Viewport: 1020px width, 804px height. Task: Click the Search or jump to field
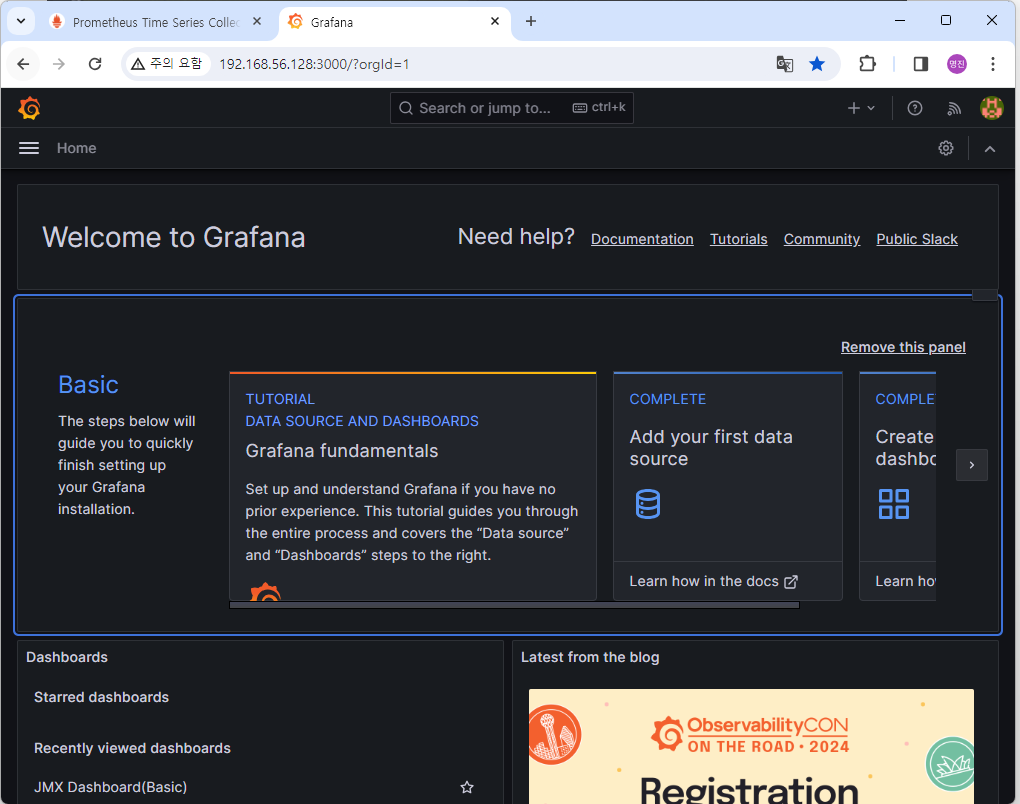click(x=511, y=108)
